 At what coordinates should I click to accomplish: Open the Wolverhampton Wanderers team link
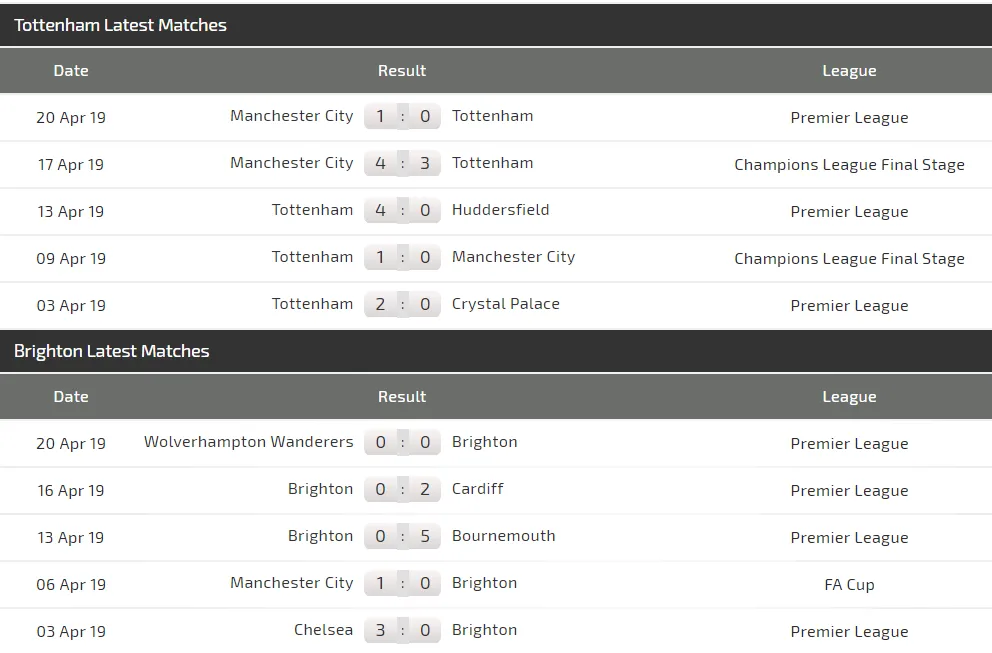click(248, 442)
